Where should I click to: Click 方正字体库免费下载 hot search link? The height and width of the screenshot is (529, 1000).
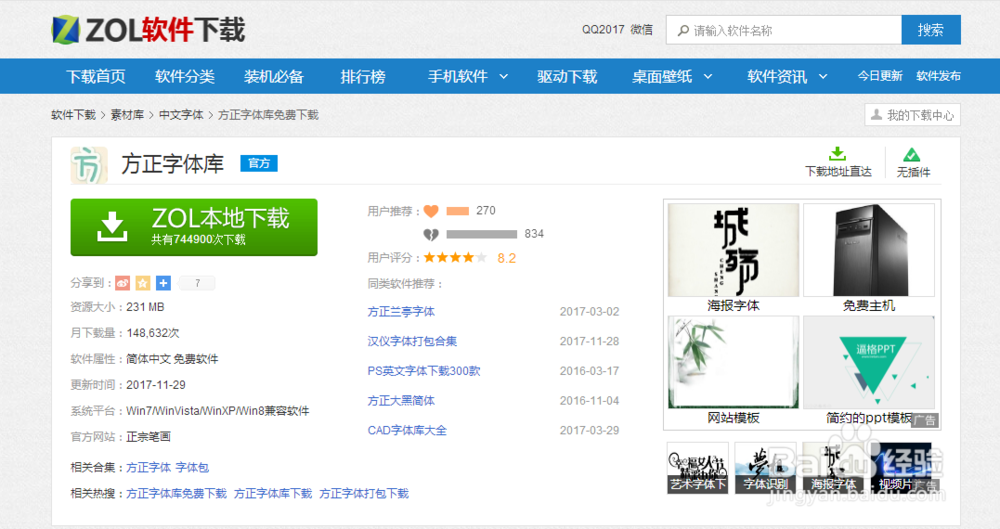click(x=176, y=493)
